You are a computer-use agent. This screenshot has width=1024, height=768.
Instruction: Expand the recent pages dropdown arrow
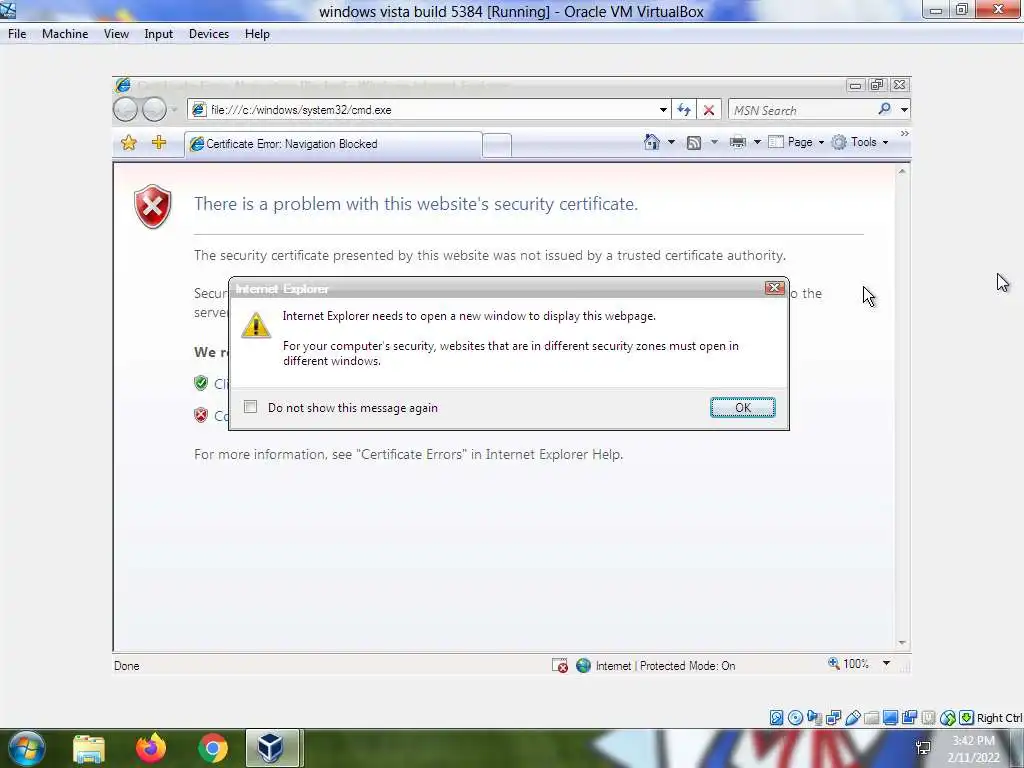tap(174, 110)
